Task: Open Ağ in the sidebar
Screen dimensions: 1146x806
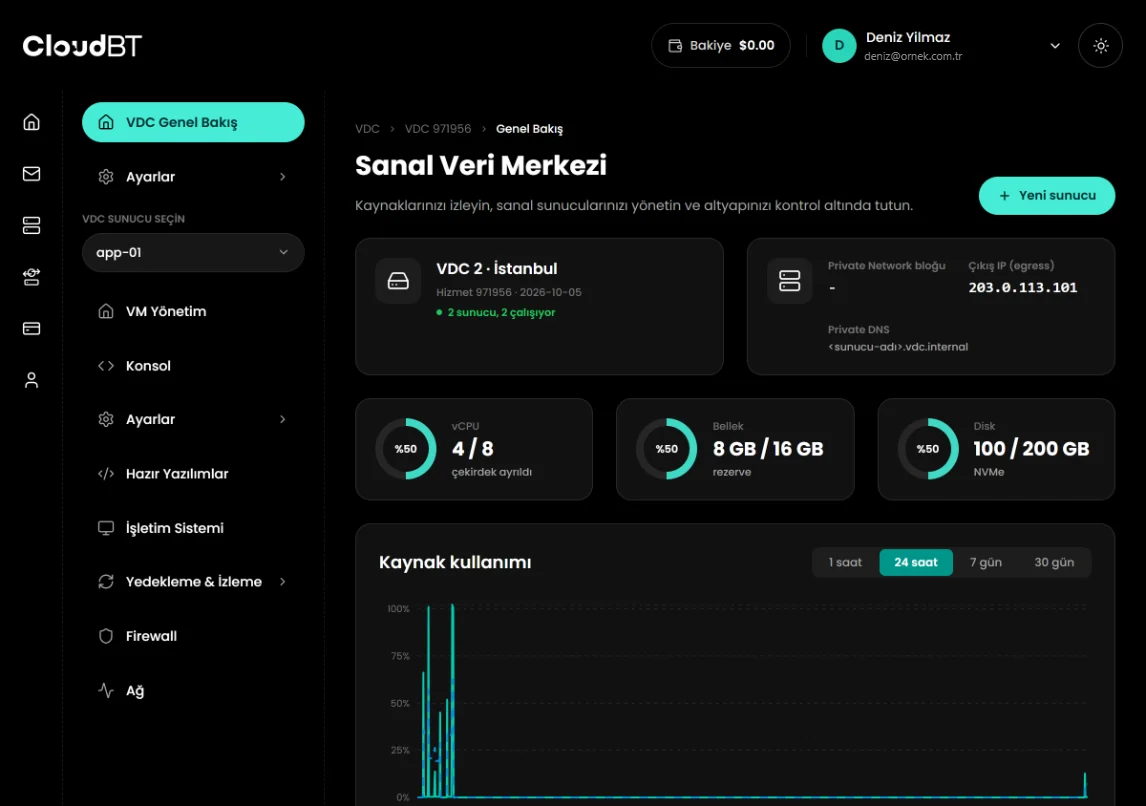Action: tap(193, 691)
